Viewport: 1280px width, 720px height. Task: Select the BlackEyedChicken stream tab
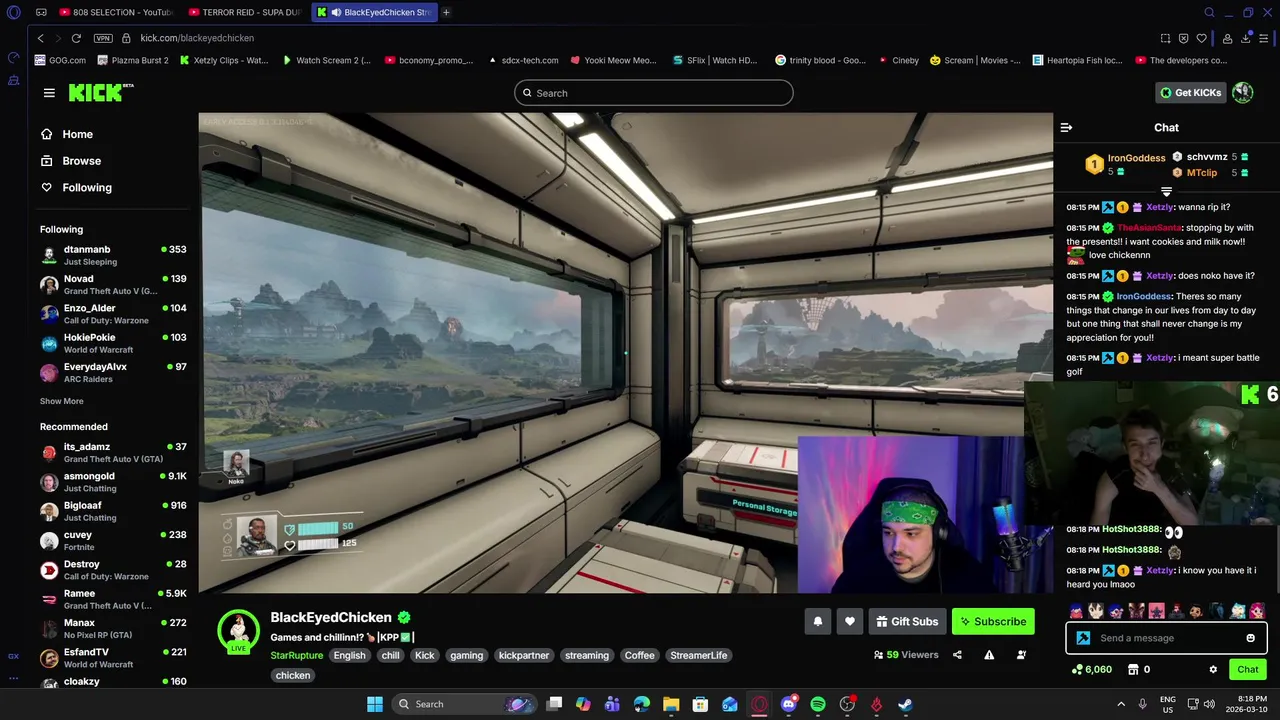click(x=373, y=12)
